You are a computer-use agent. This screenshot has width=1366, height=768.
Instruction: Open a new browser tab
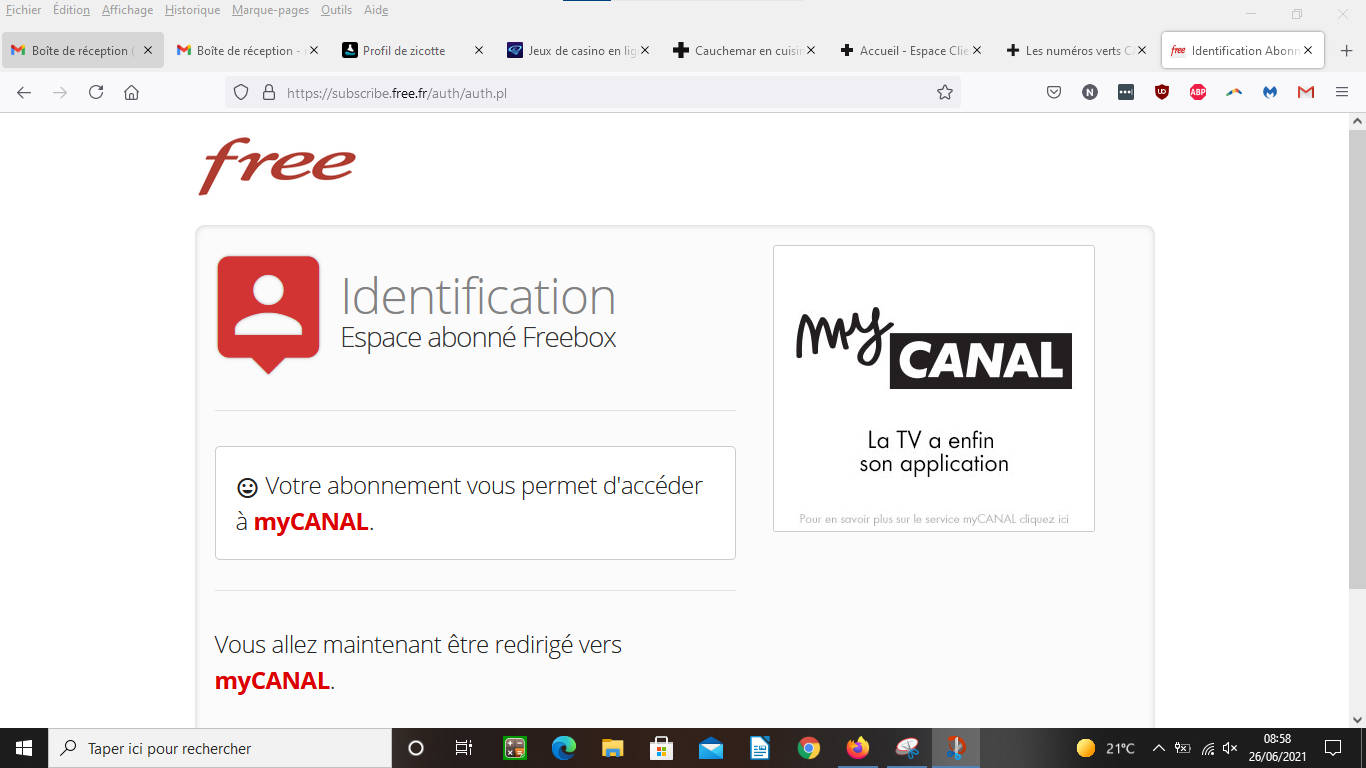coord(1346,50)
